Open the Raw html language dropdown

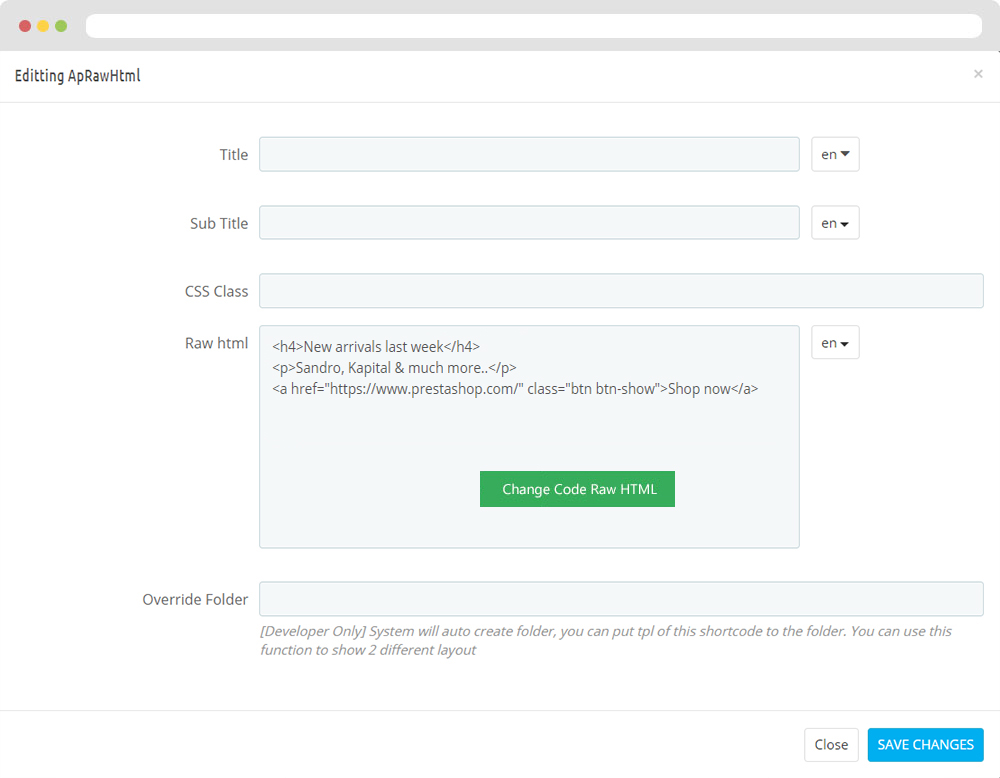pyautogui.click(x=835, y=342)
